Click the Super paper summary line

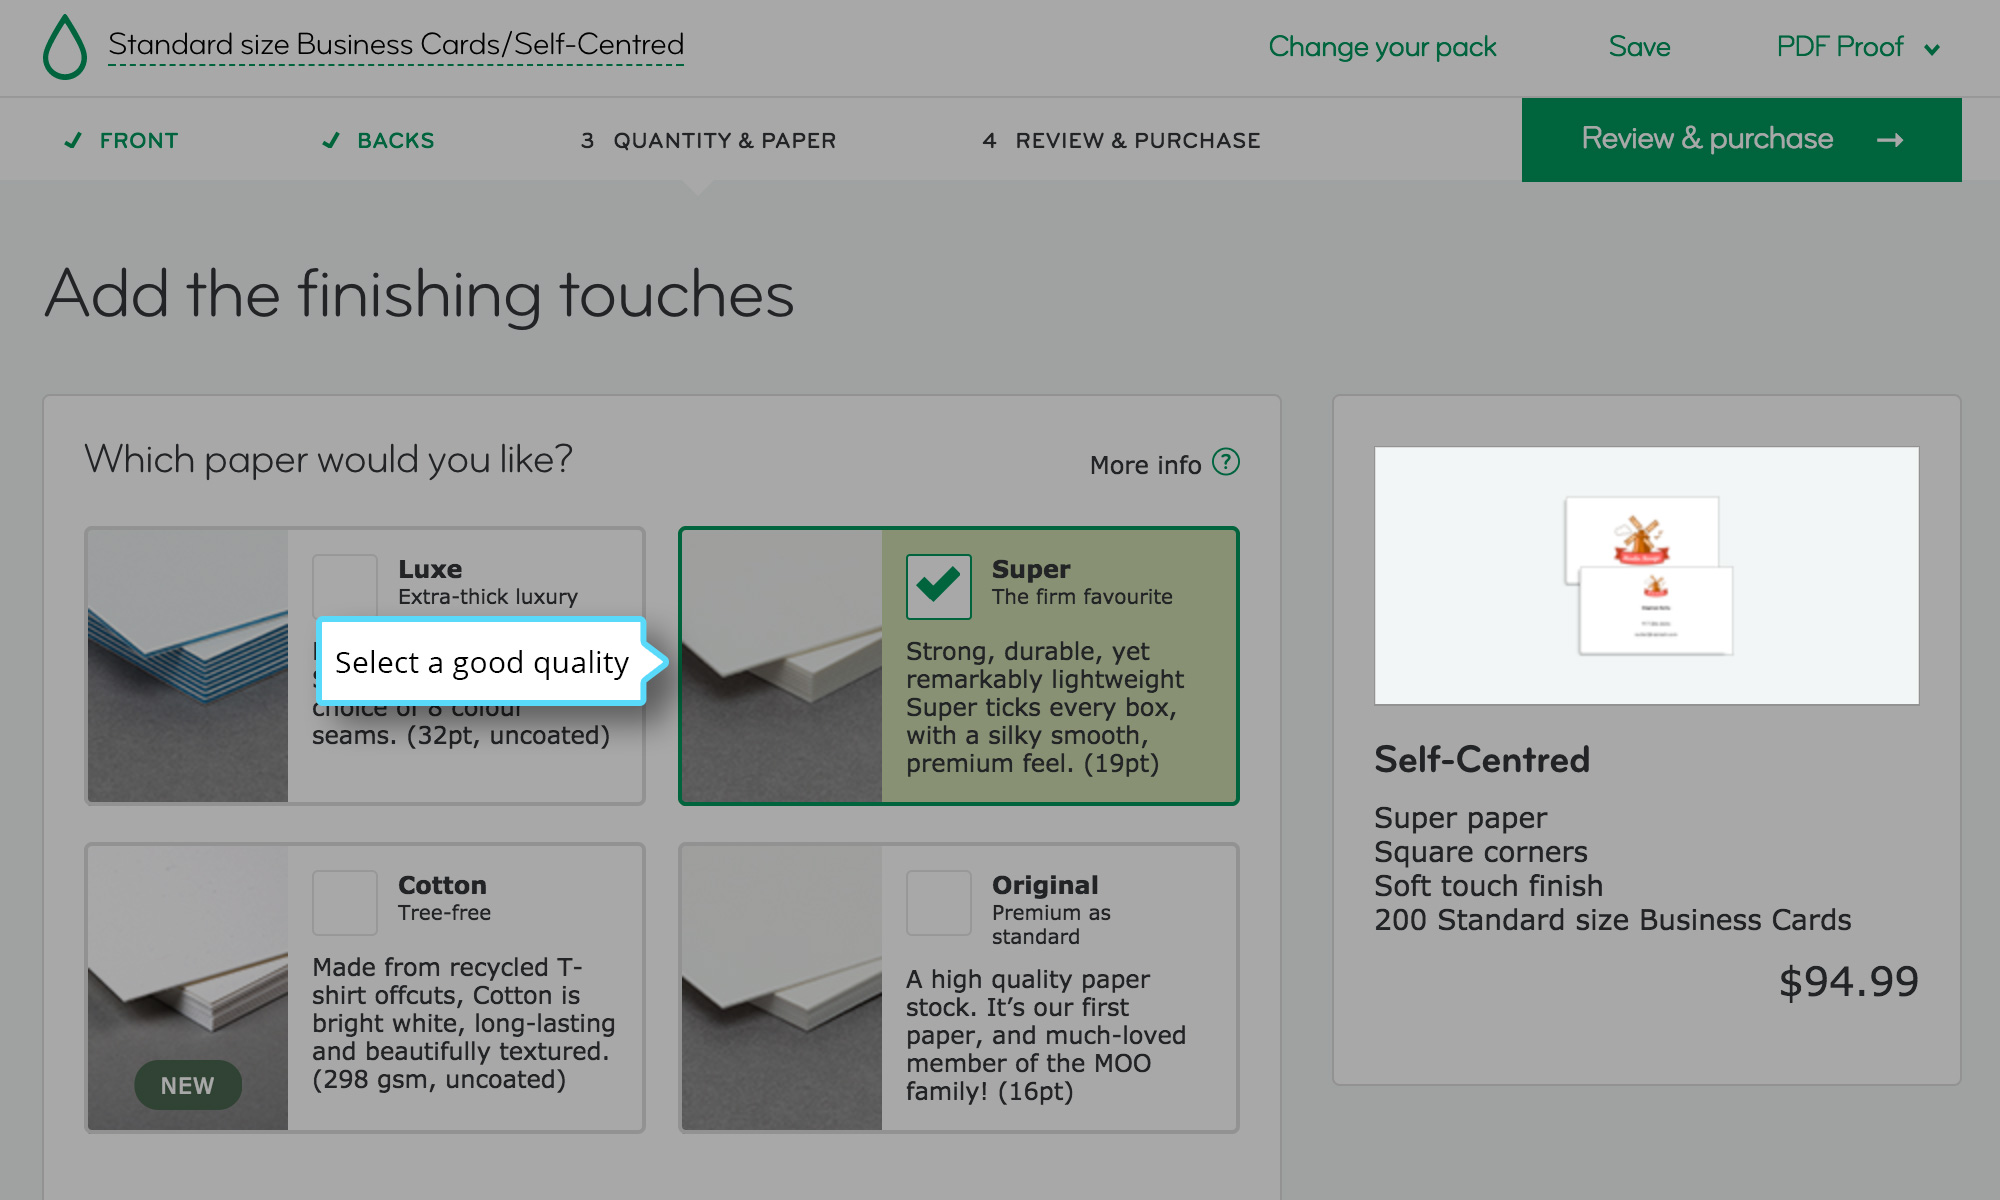(1460, 818)
